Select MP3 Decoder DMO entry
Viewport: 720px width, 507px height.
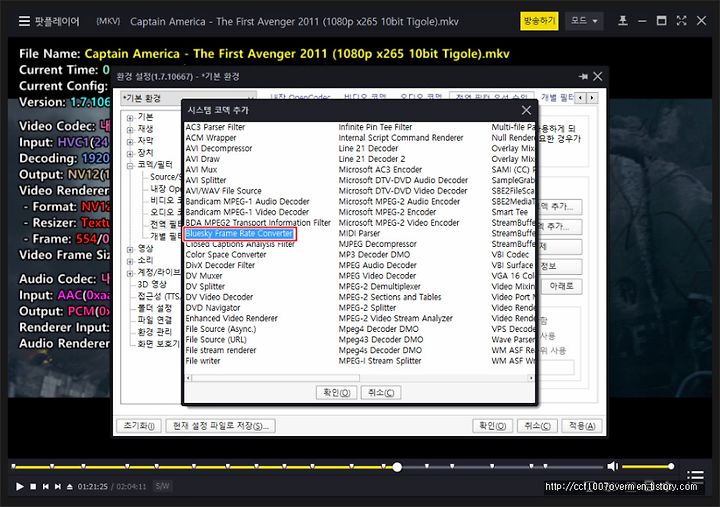coord(374,254)
